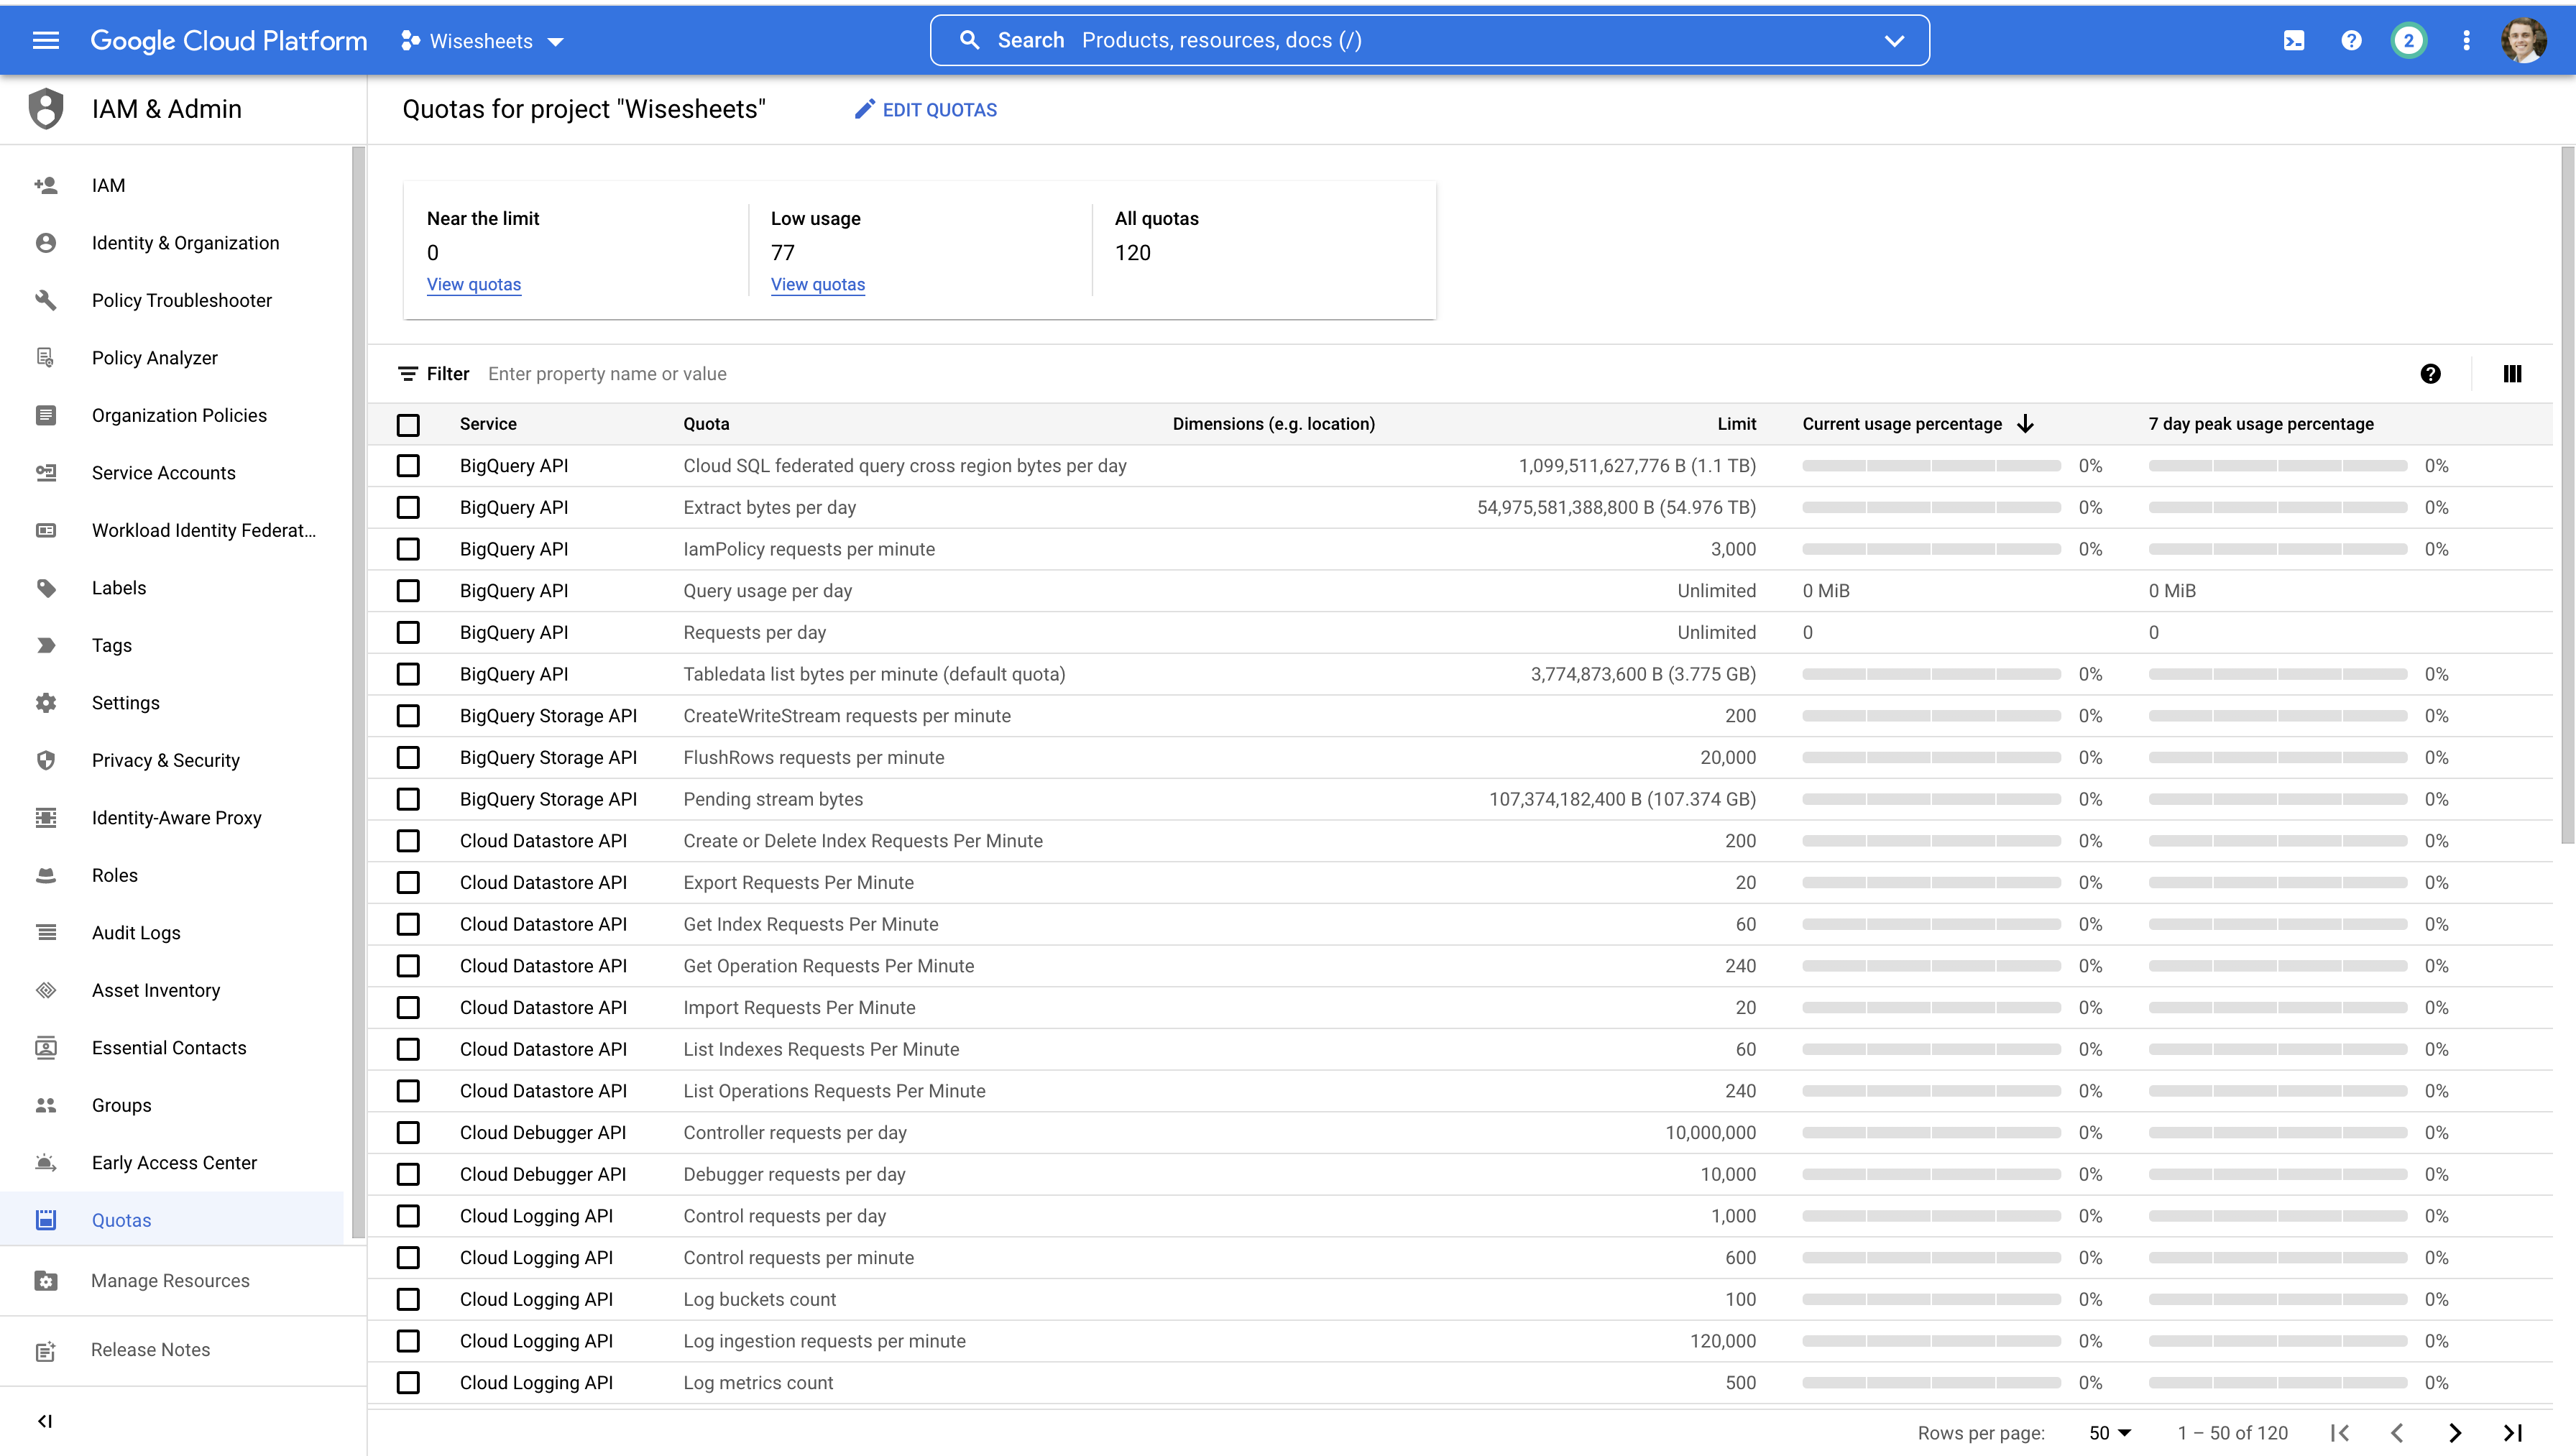The image size is (2576, 1456).
Task: Click the Release Notes icon
Action: (x=46, y=1350)
